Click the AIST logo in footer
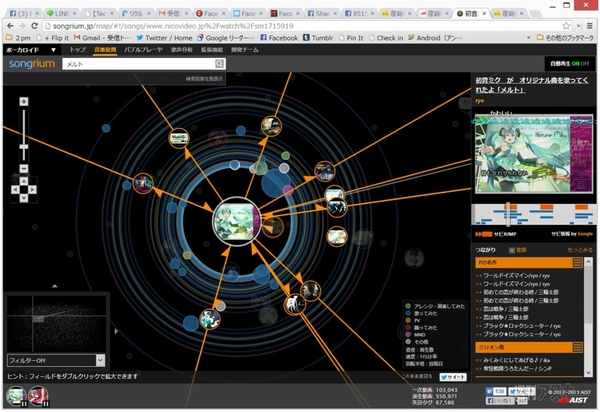This screenshot has width=600, height=412. (x=573, y=400)
